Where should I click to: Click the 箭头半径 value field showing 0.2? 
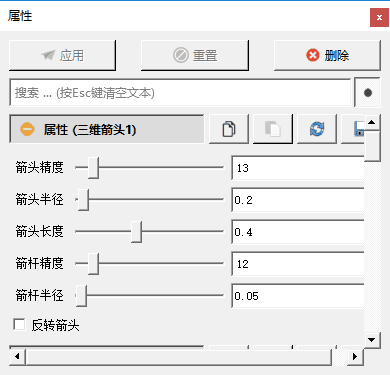point(298,200)
